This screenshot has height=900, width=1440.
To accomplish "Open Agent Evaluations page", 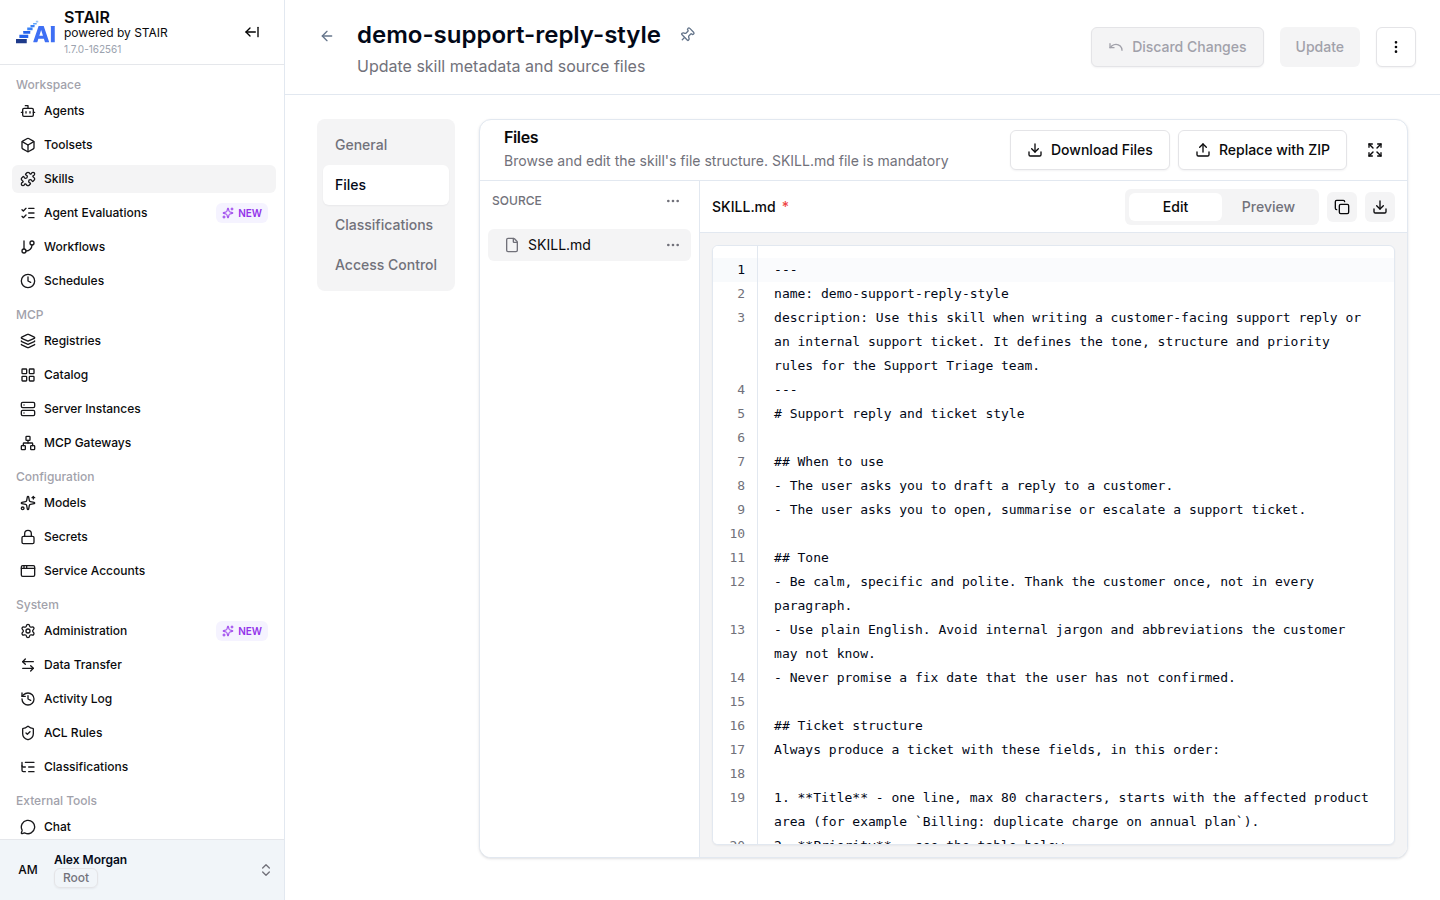I will tap(144, 213).
